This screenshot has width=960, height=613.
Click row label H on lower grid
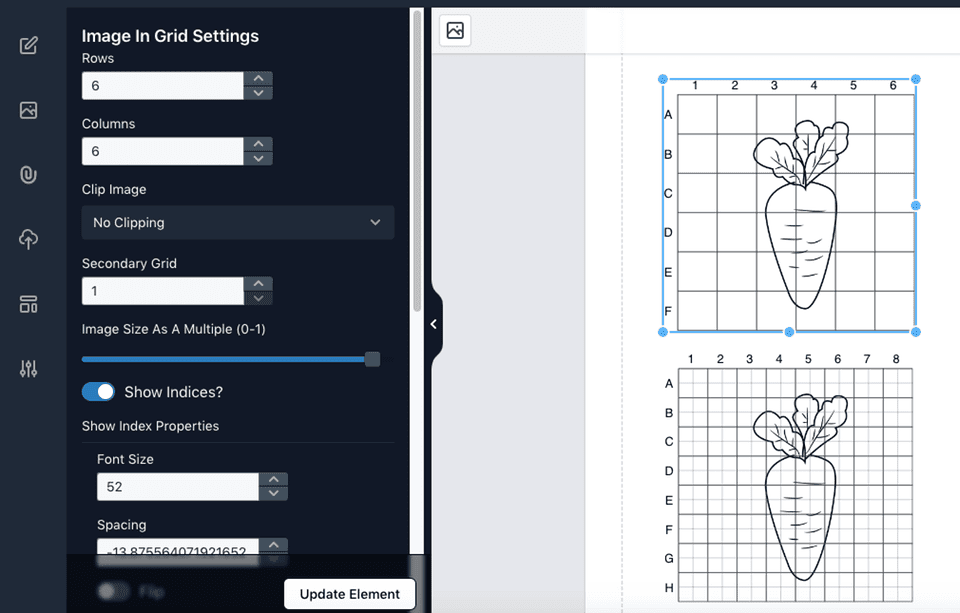pyautogui.click(x=669, y=588)
